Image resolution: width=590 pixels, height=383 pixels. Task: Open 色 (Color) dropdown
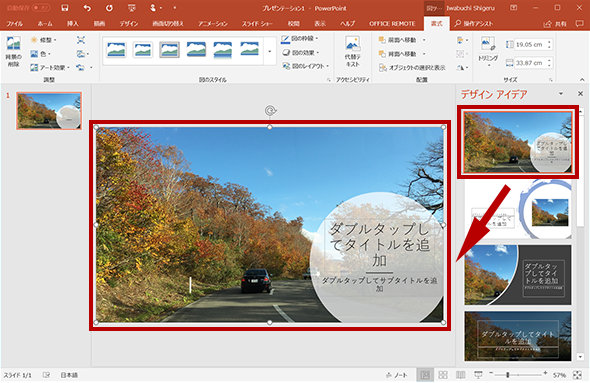(40, 54)
